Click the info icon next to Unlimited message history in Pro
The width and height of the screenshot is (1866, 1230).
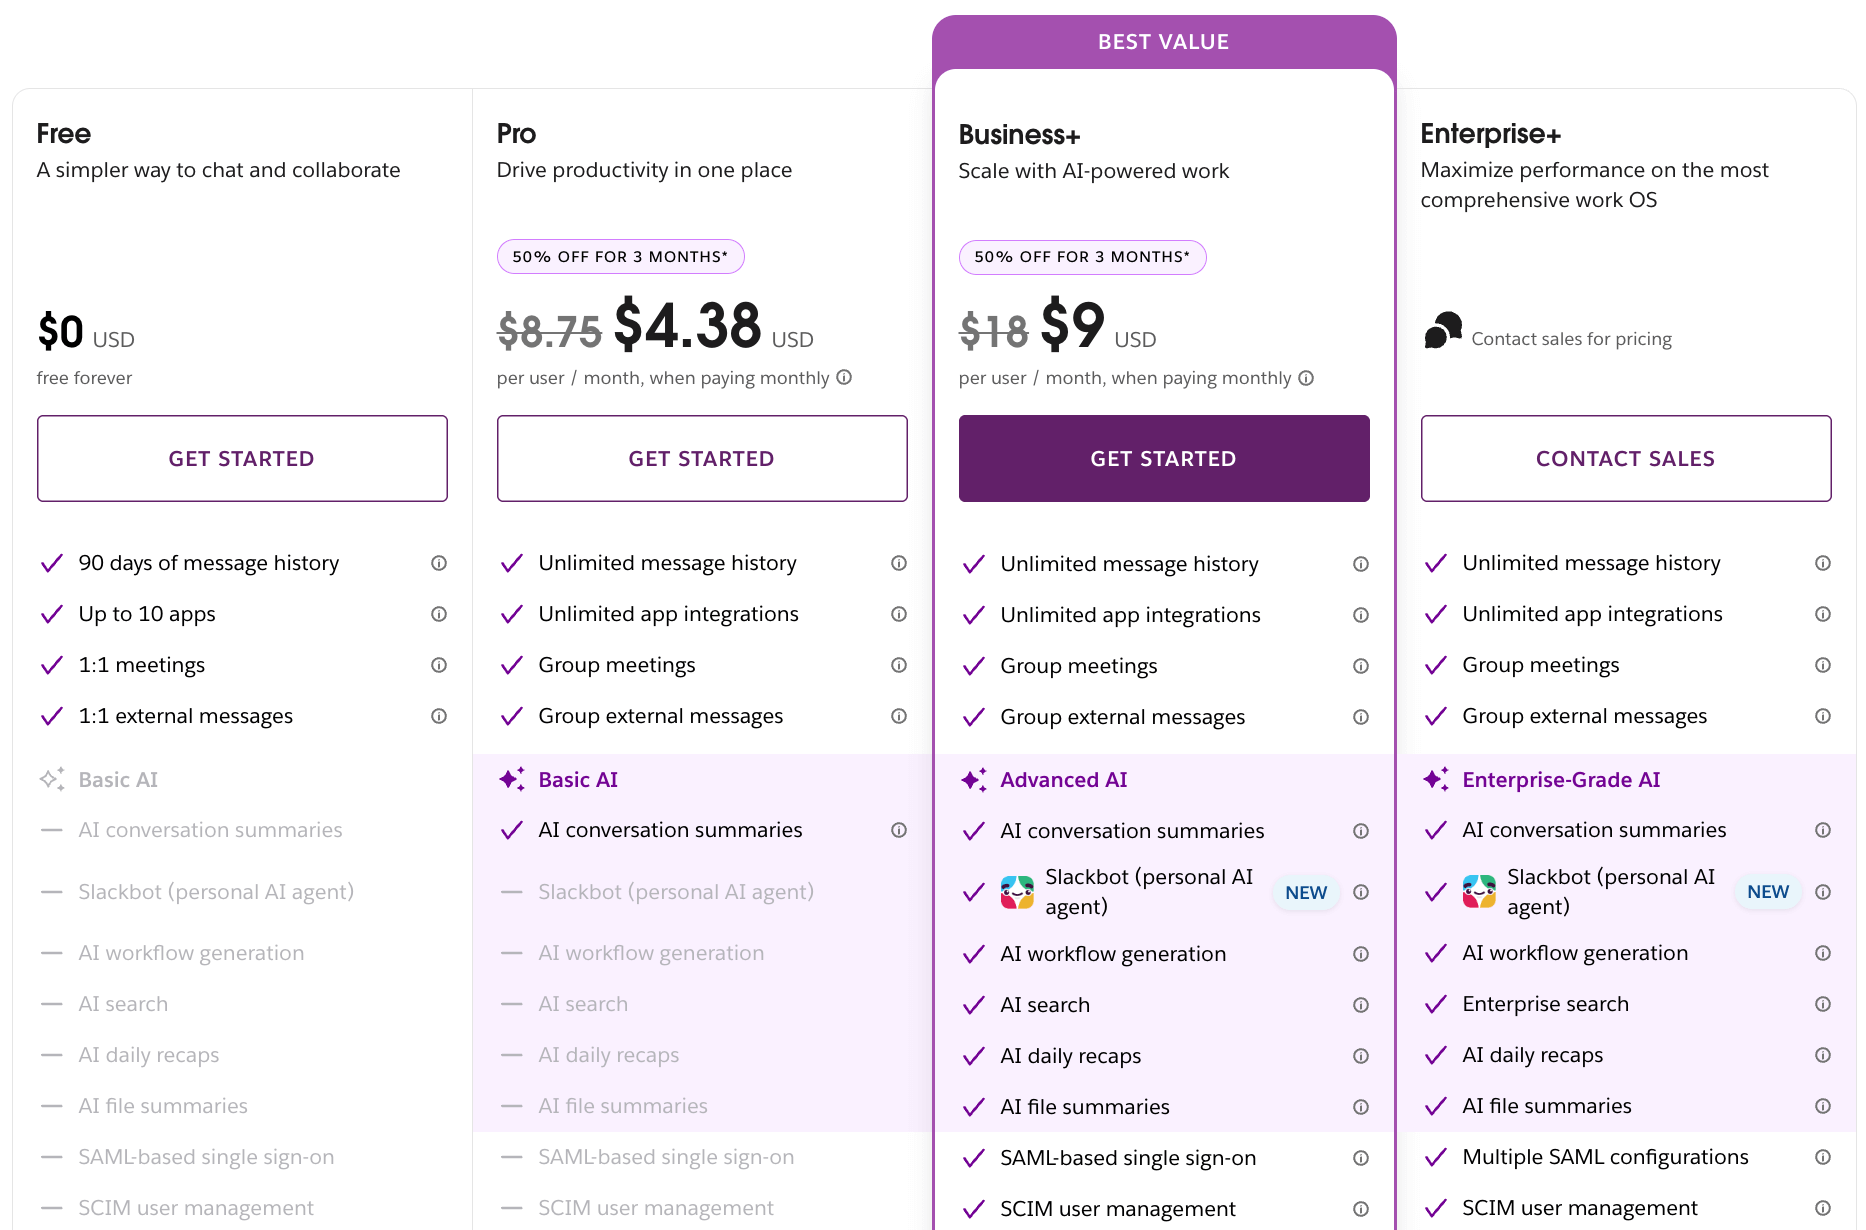(899, 563)
